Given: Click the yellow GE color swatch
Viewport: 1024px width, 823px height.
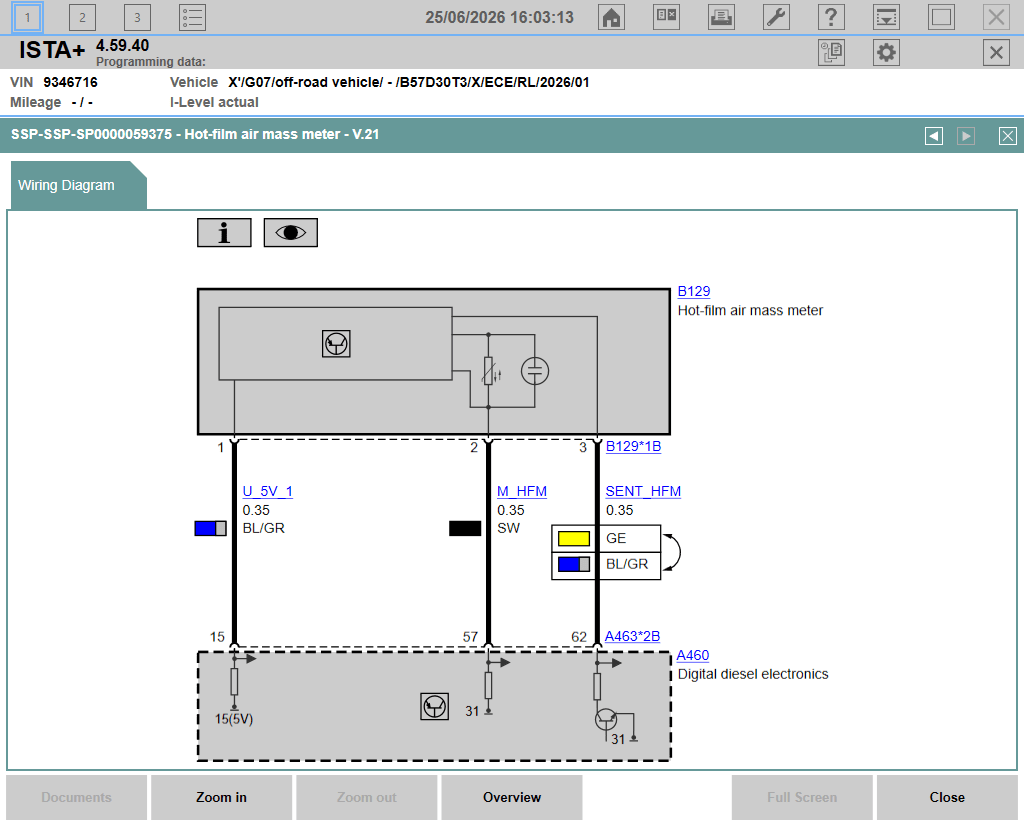Looking at the screenshot, I should click(574, 538).
